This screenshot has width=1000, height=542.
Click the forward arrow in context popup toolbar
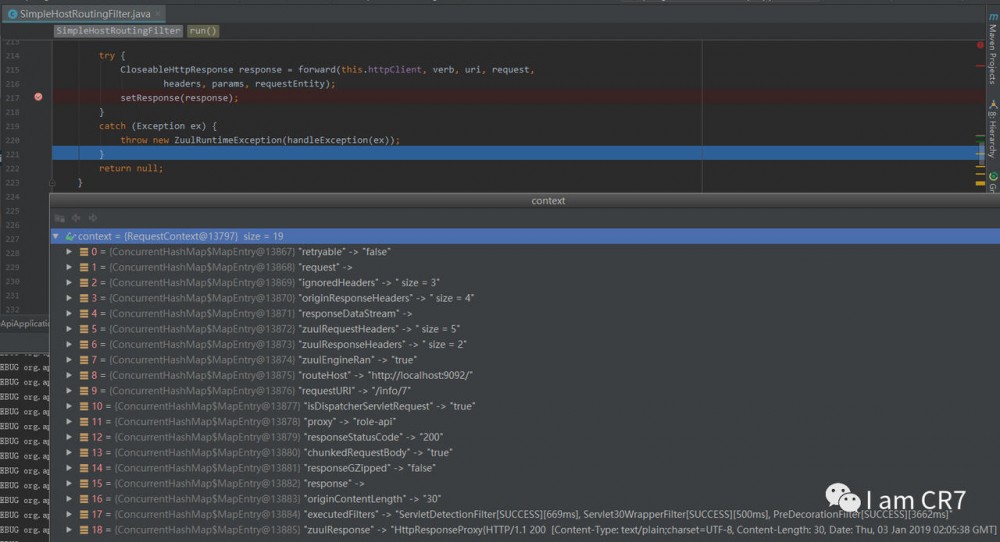92,218
